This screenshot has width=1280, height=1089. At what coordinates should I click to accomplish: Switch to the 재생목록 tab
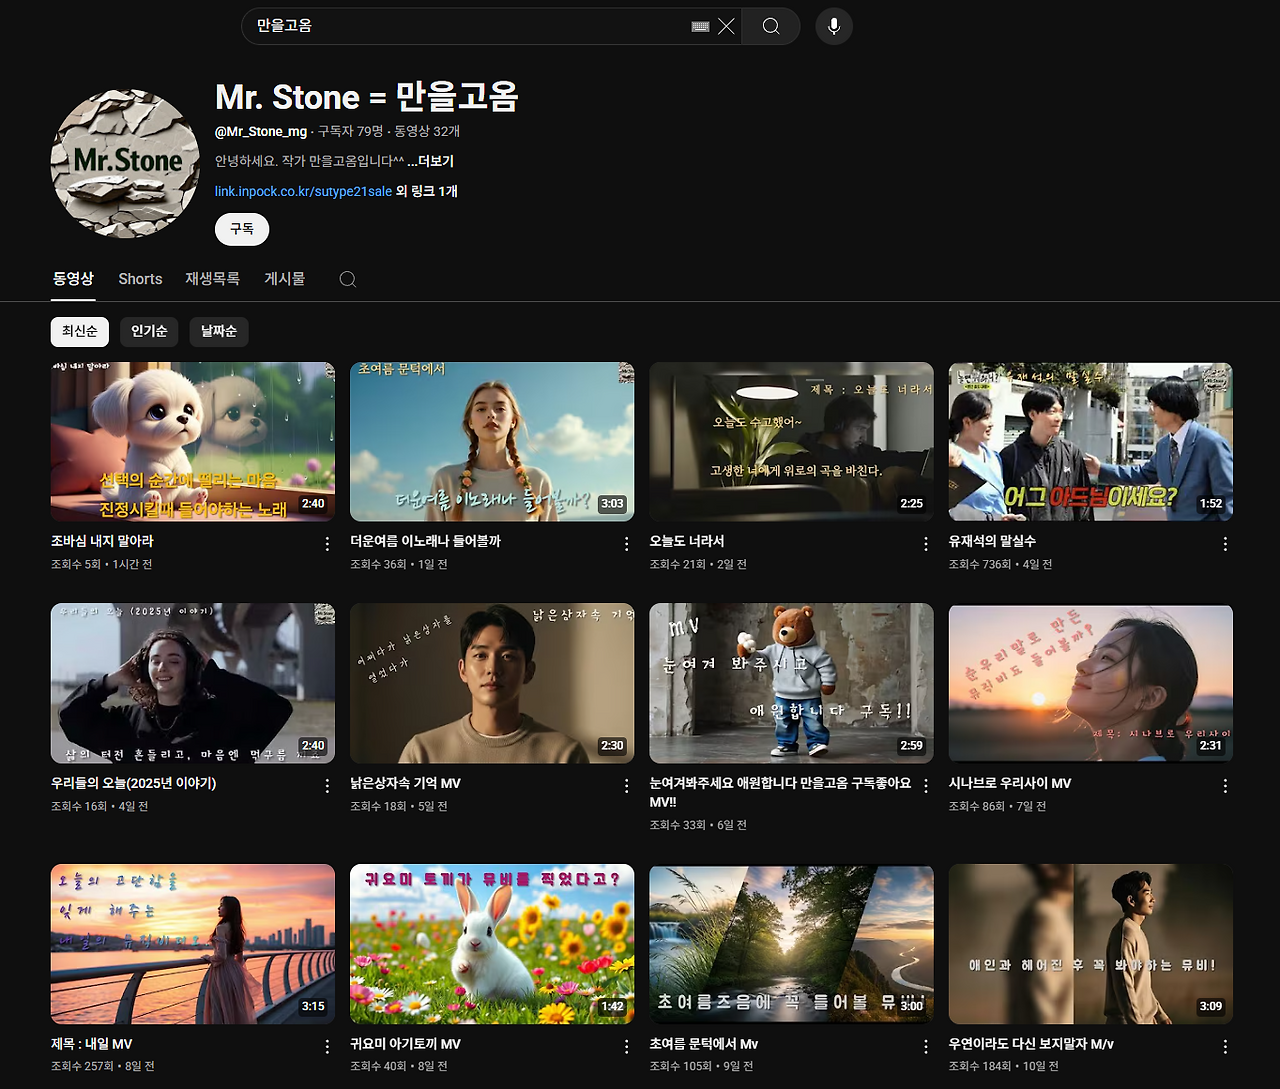click(x=212, y=279)
